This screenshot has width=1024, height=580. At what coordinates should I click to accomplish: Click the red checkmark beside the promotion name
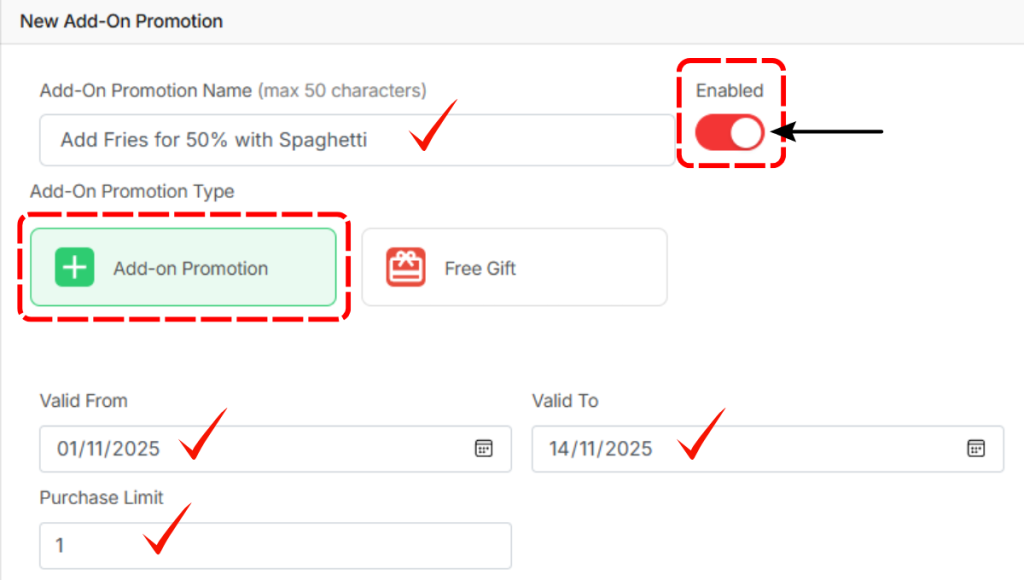click(433, 127)
